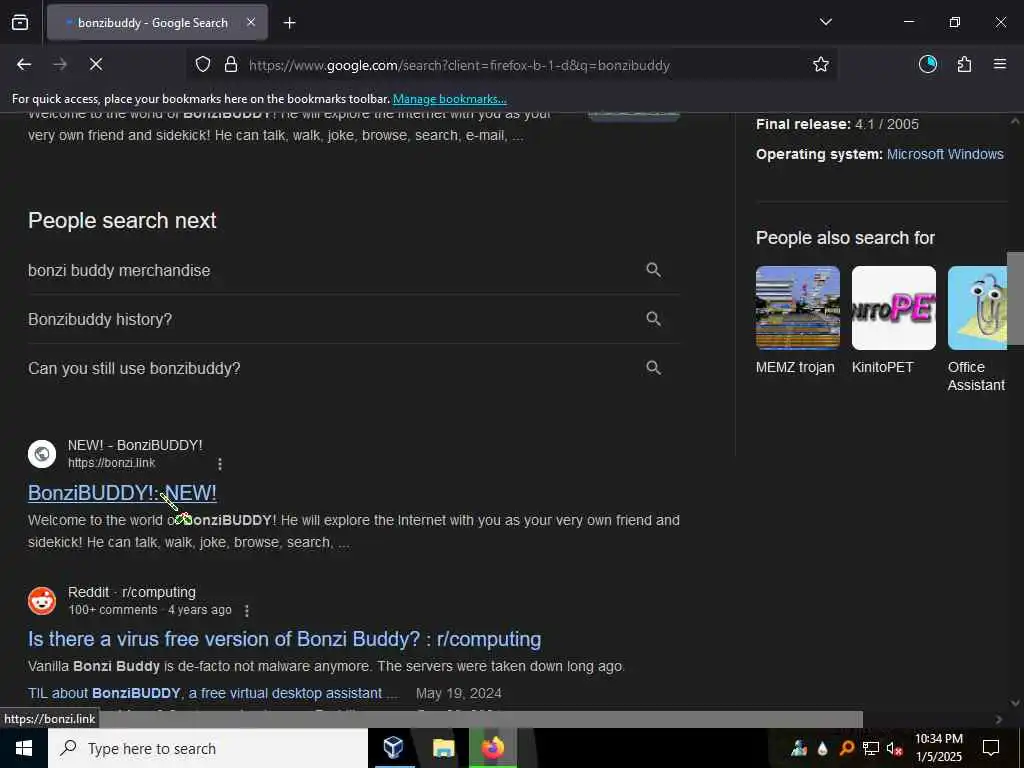
Task: Open a new tab with the plus button
Action: (289, 23)
